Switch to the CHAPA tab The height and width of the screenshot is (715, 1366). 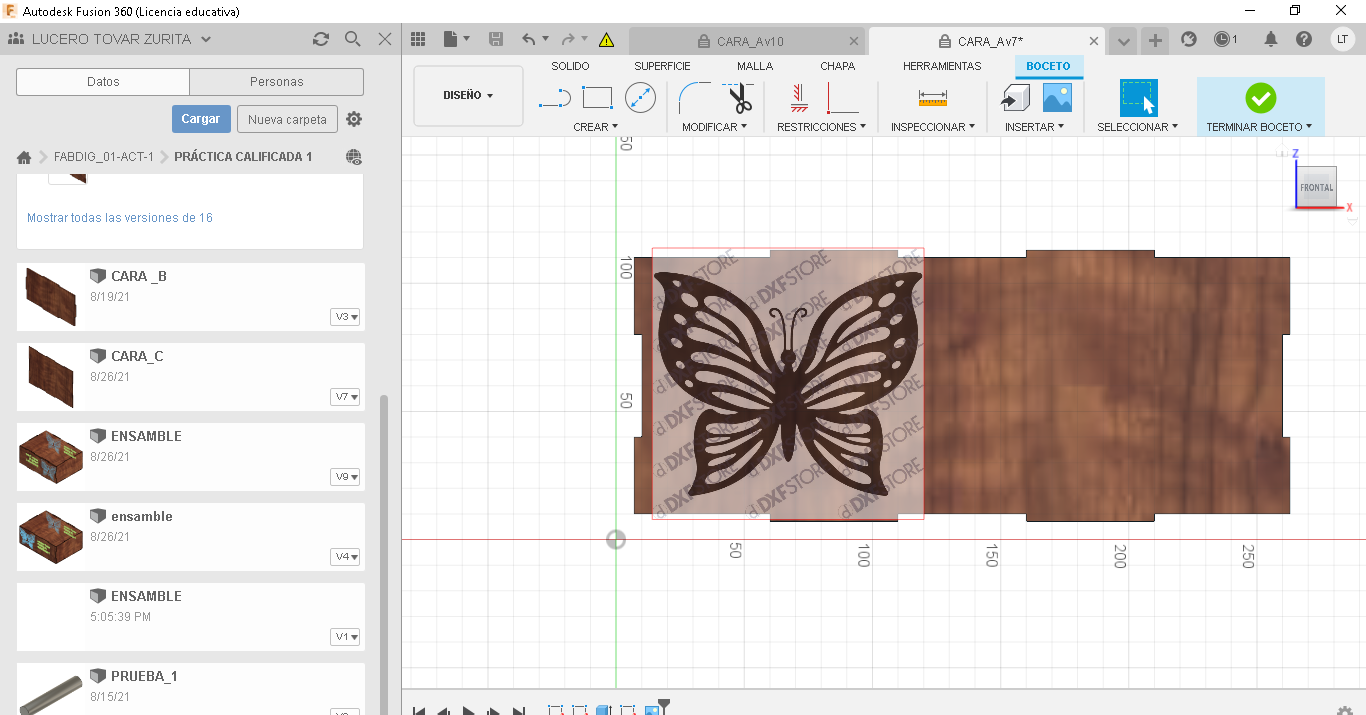point(838,66)
